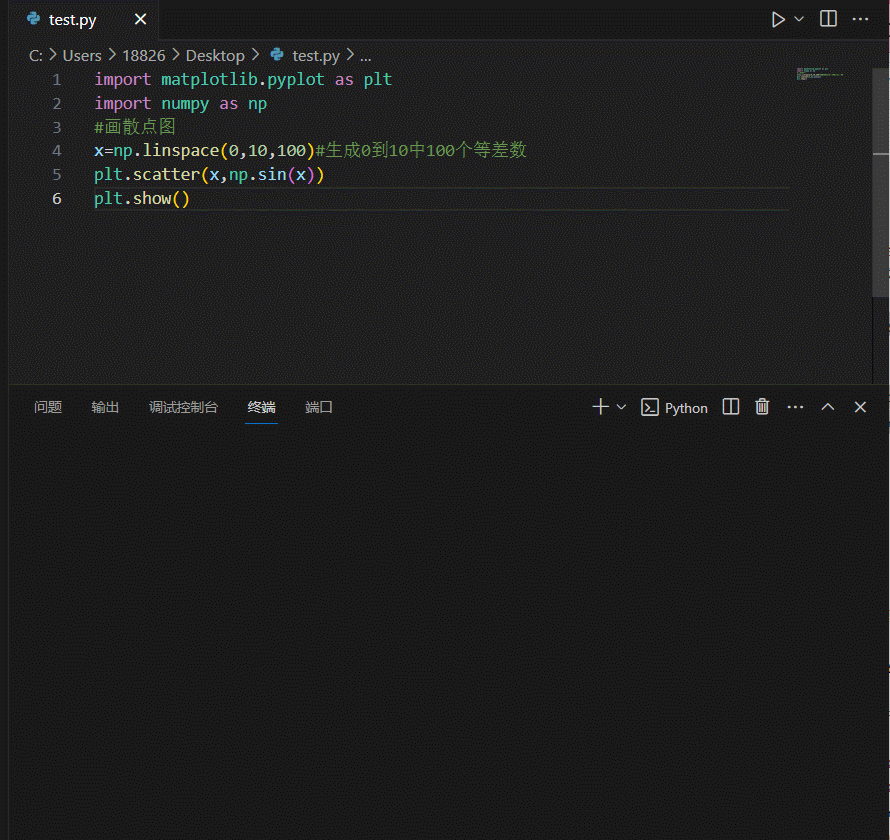This screenshot has width=890, height=840.
Task: Open the Desktop breadcrumb segment
Action: (x=215, y=56)
